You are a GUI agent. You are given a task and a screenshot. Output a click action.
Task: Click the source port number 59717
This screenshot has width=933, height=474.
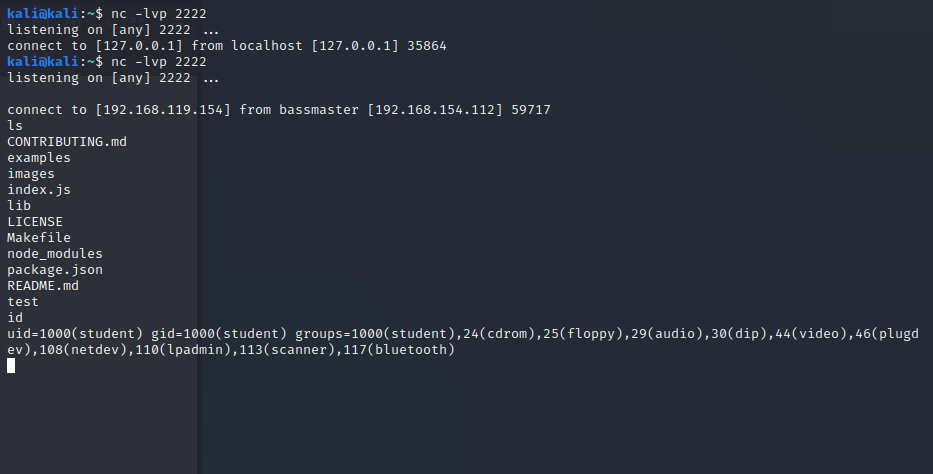tap(531, 109)
